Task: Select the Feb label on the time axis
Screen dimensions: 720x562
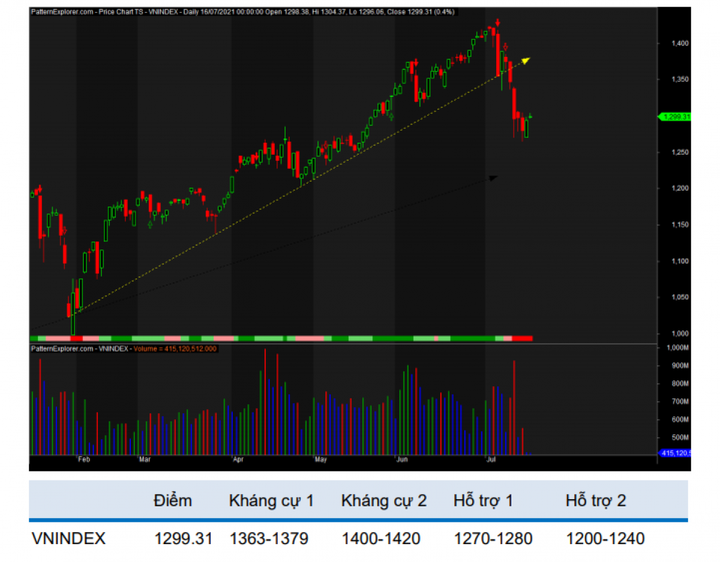Action: tap(83, 461)
